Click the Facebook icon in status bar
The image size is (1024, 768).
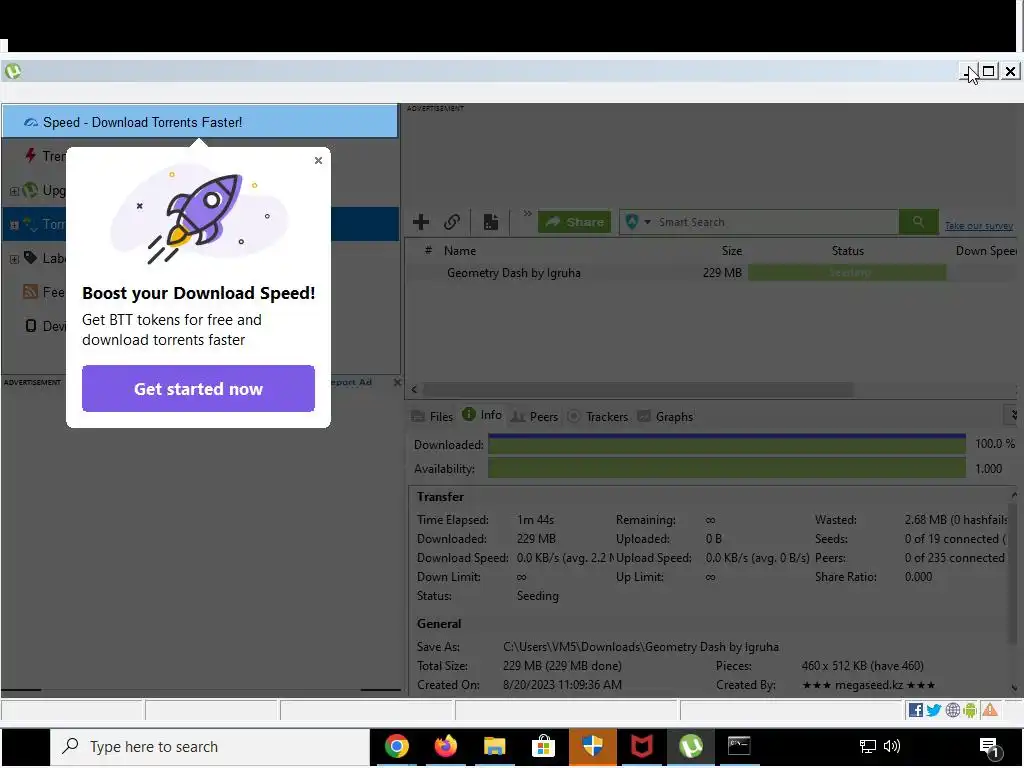[x=916, y=710]
